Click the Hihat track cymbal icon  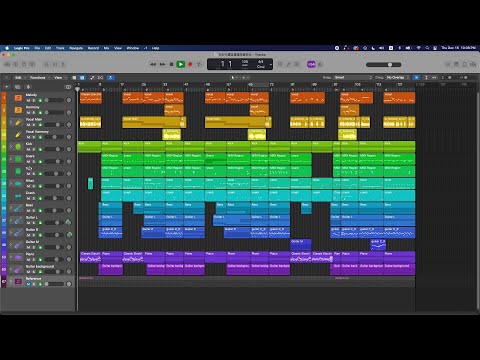18,184
